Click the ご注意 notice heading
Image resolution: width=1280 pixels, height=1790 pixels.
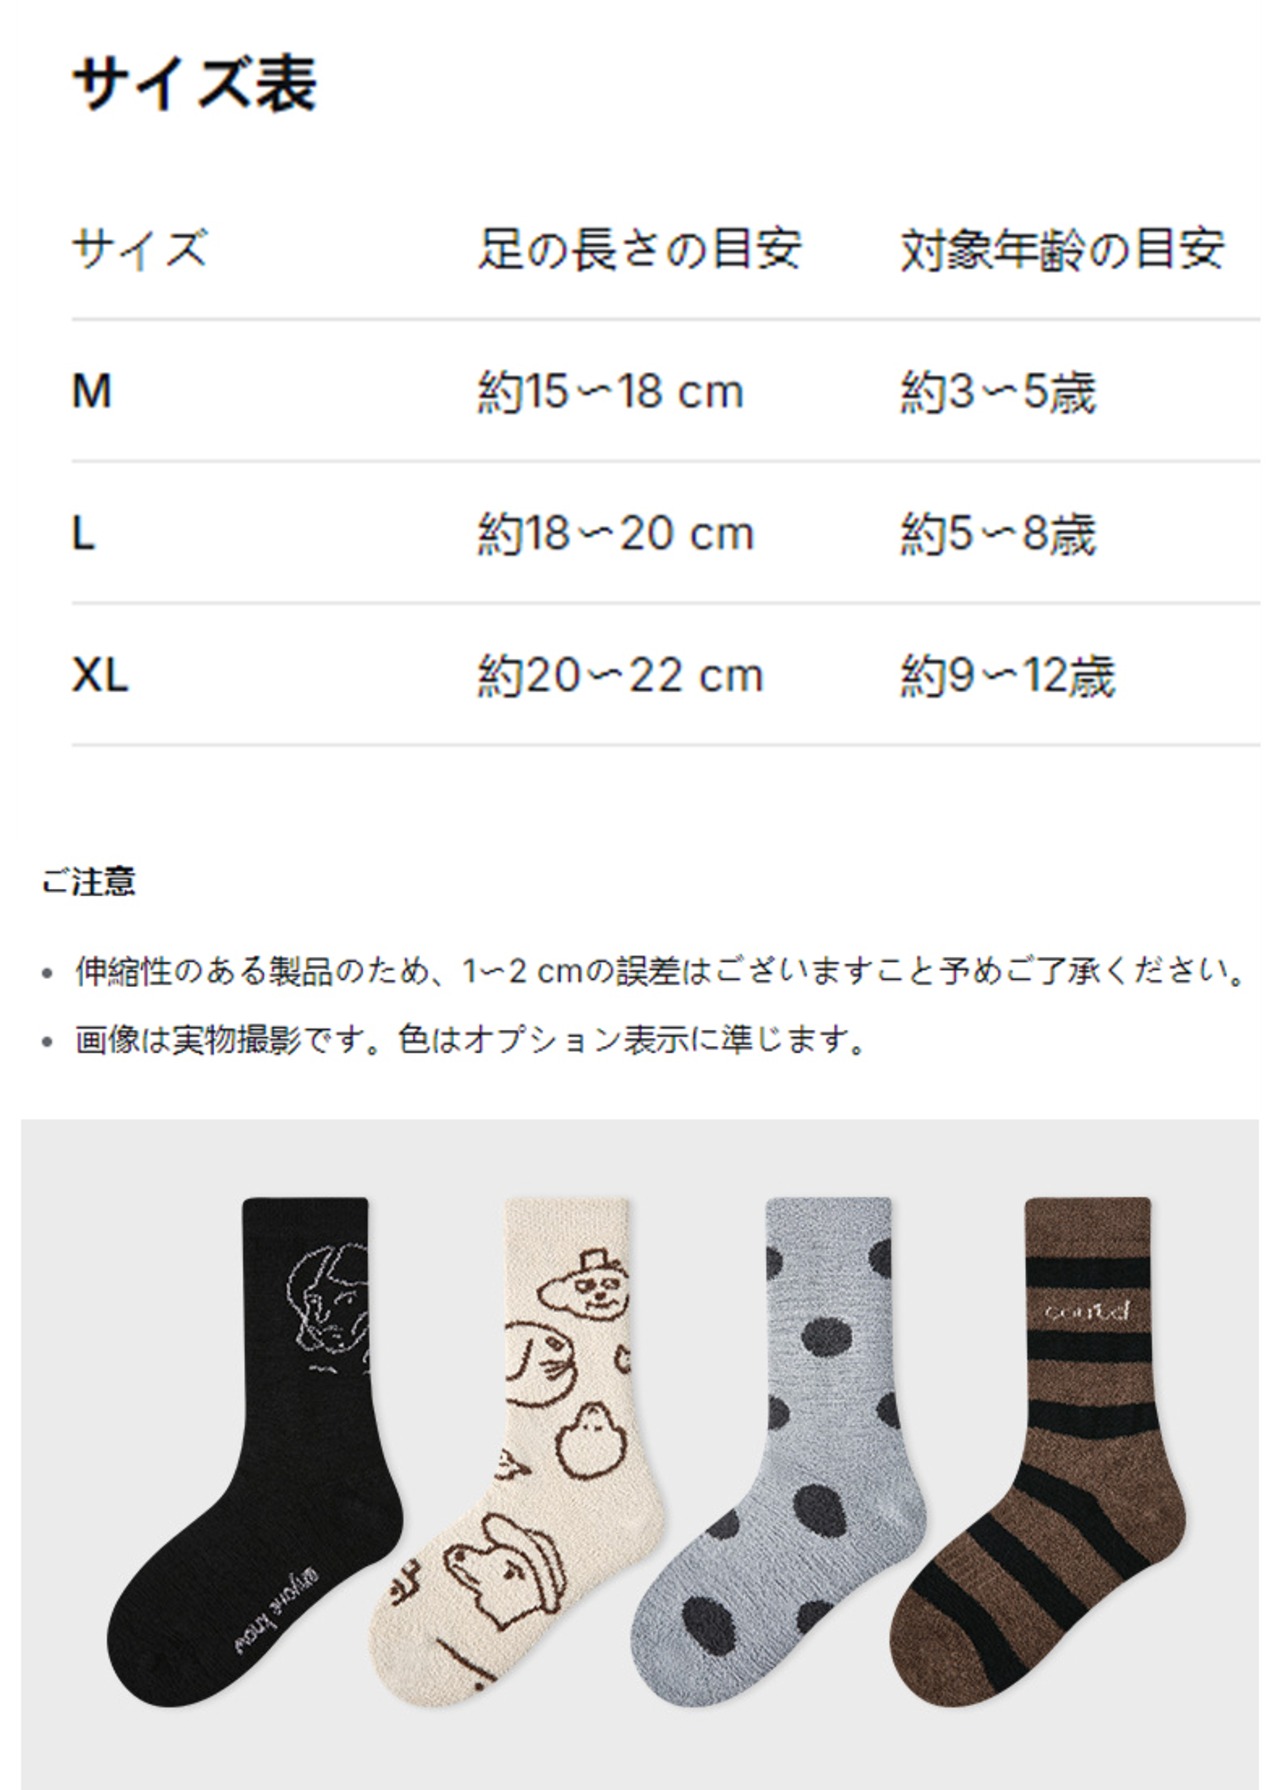(88, 881)
